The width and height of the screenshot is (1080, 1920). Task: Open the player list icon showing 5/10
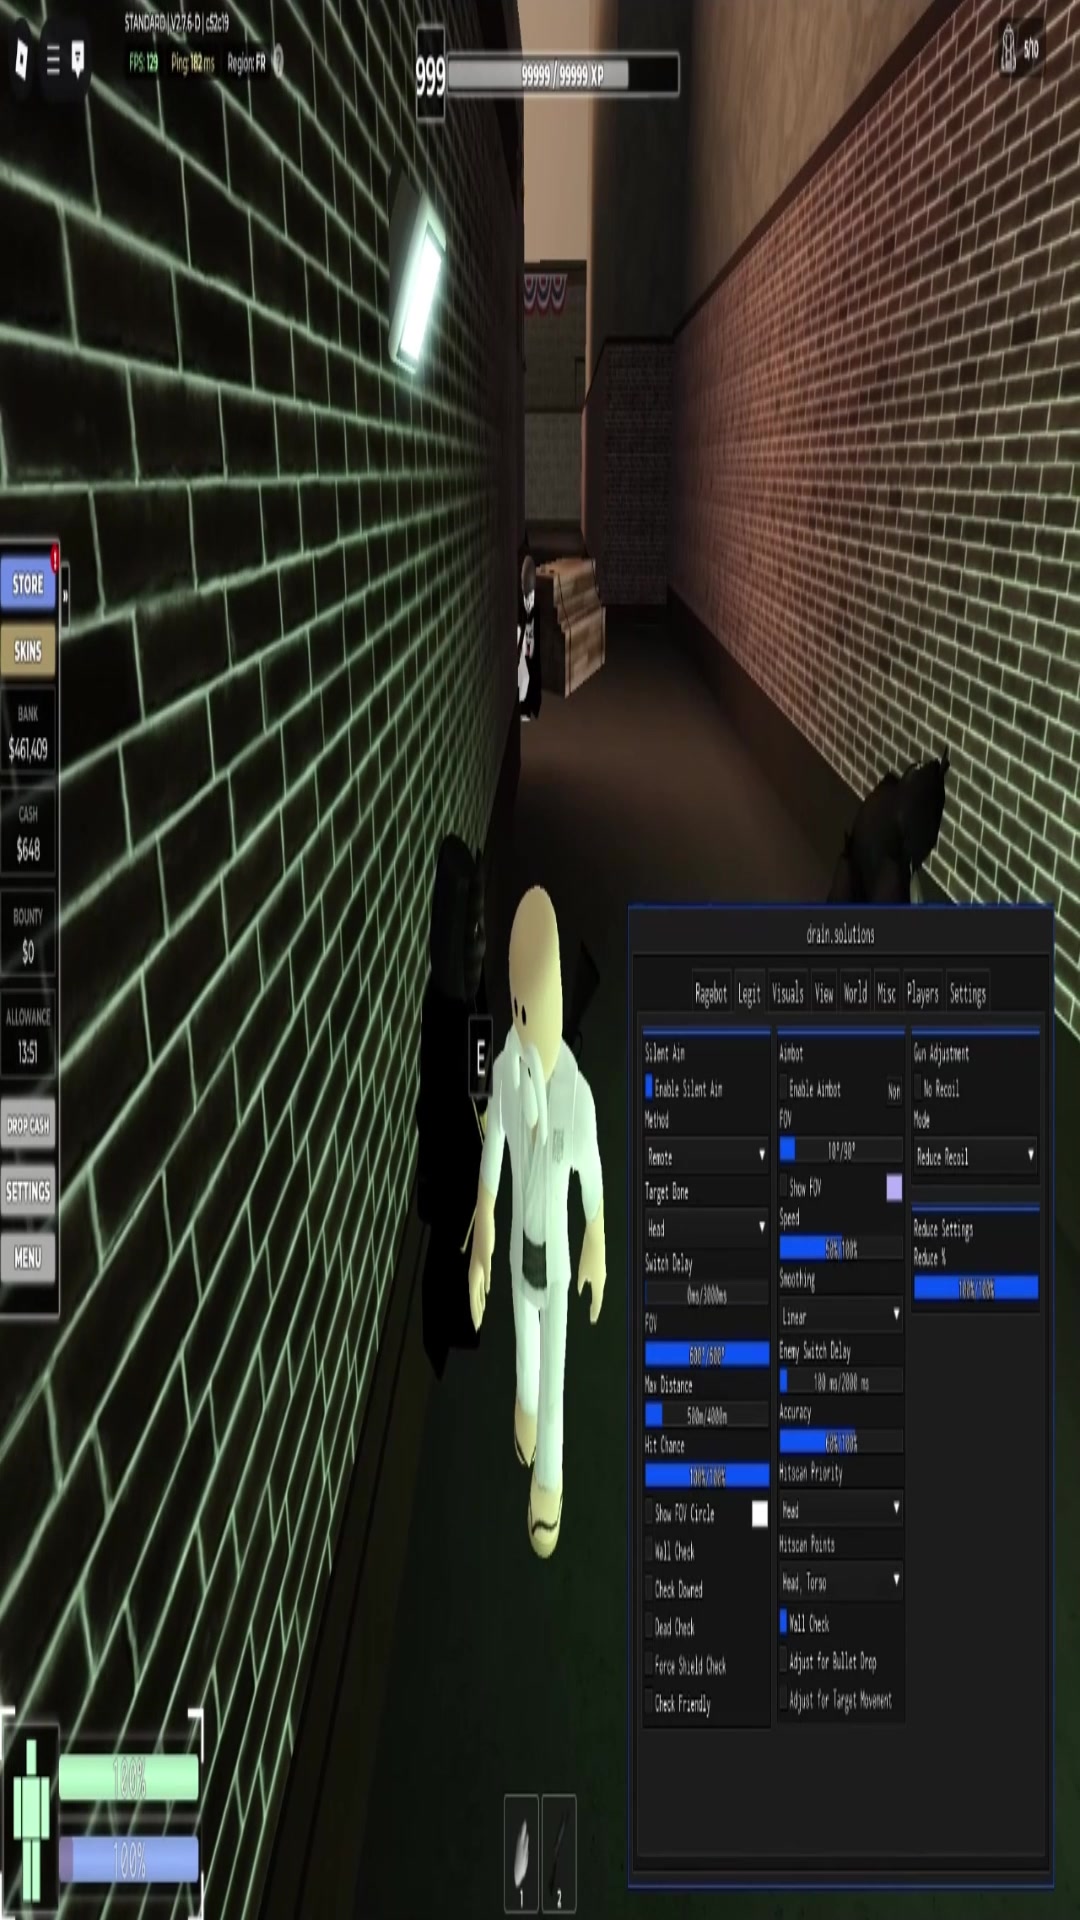point(1020,48)
